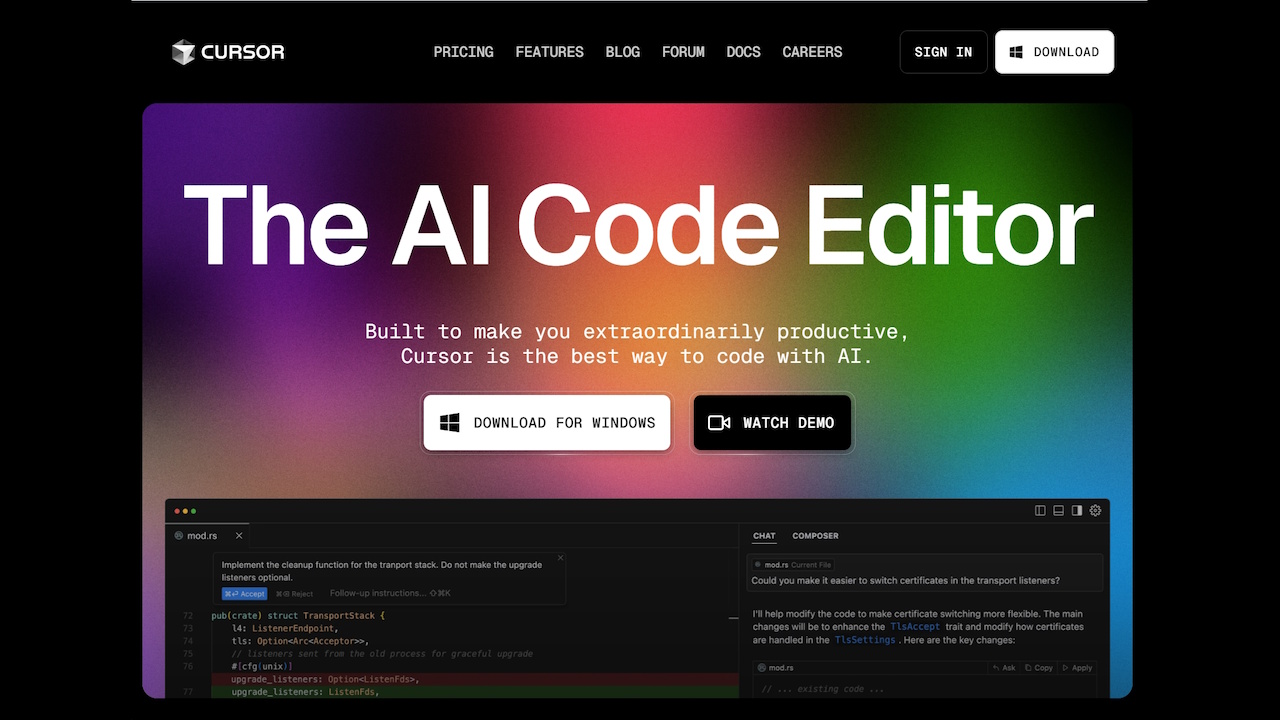Toggle the bottom panel visibility icon
This screenshot has width=1280, height=720.
tap(1058, 510)
